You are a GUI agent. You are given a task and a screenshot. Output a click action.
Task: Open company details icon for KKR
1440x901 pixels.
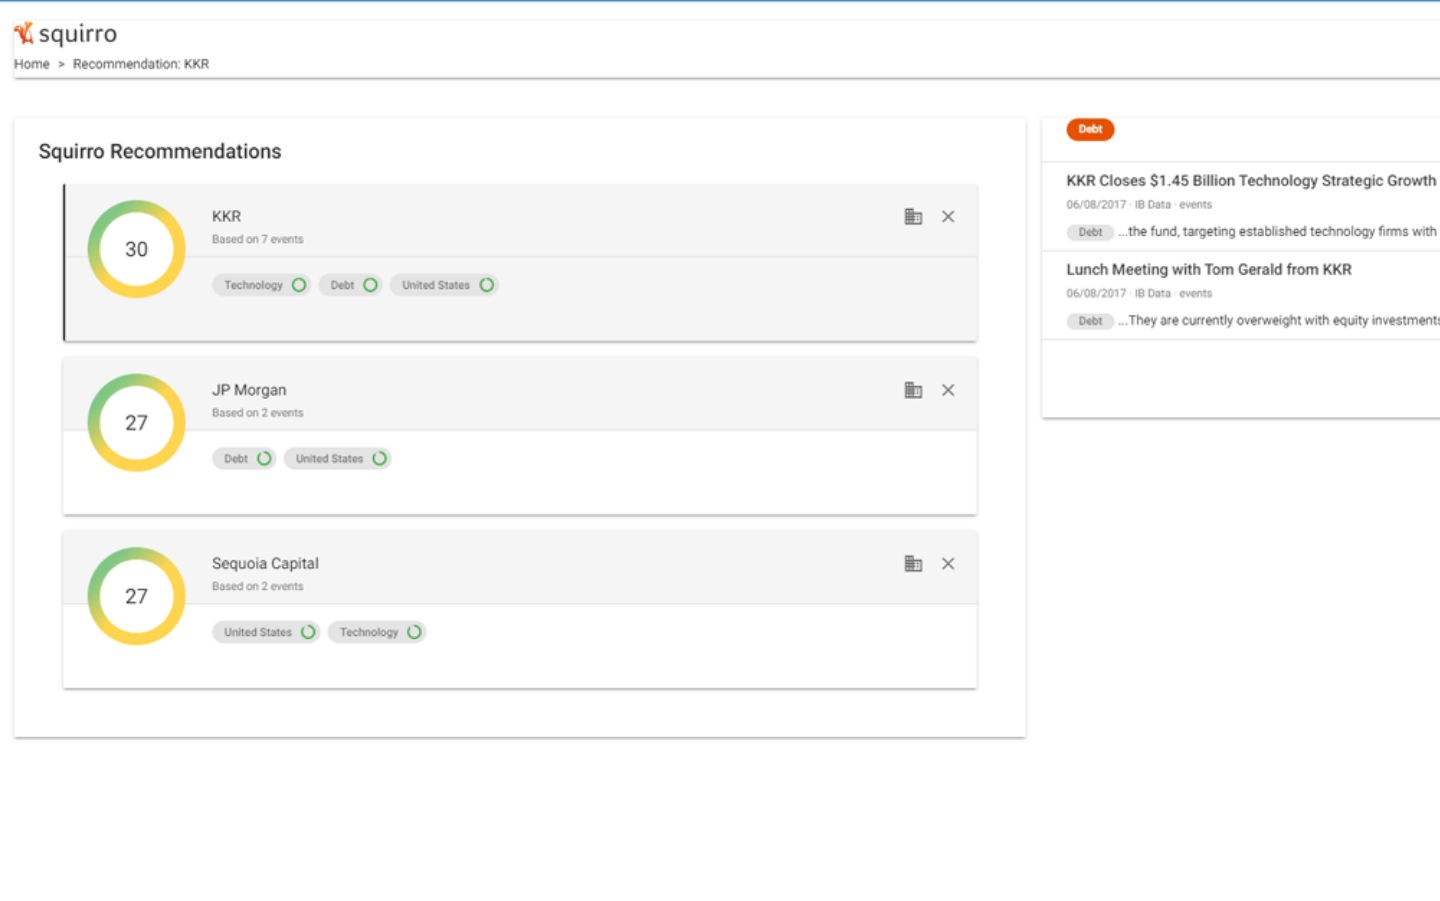click(913, 216)
